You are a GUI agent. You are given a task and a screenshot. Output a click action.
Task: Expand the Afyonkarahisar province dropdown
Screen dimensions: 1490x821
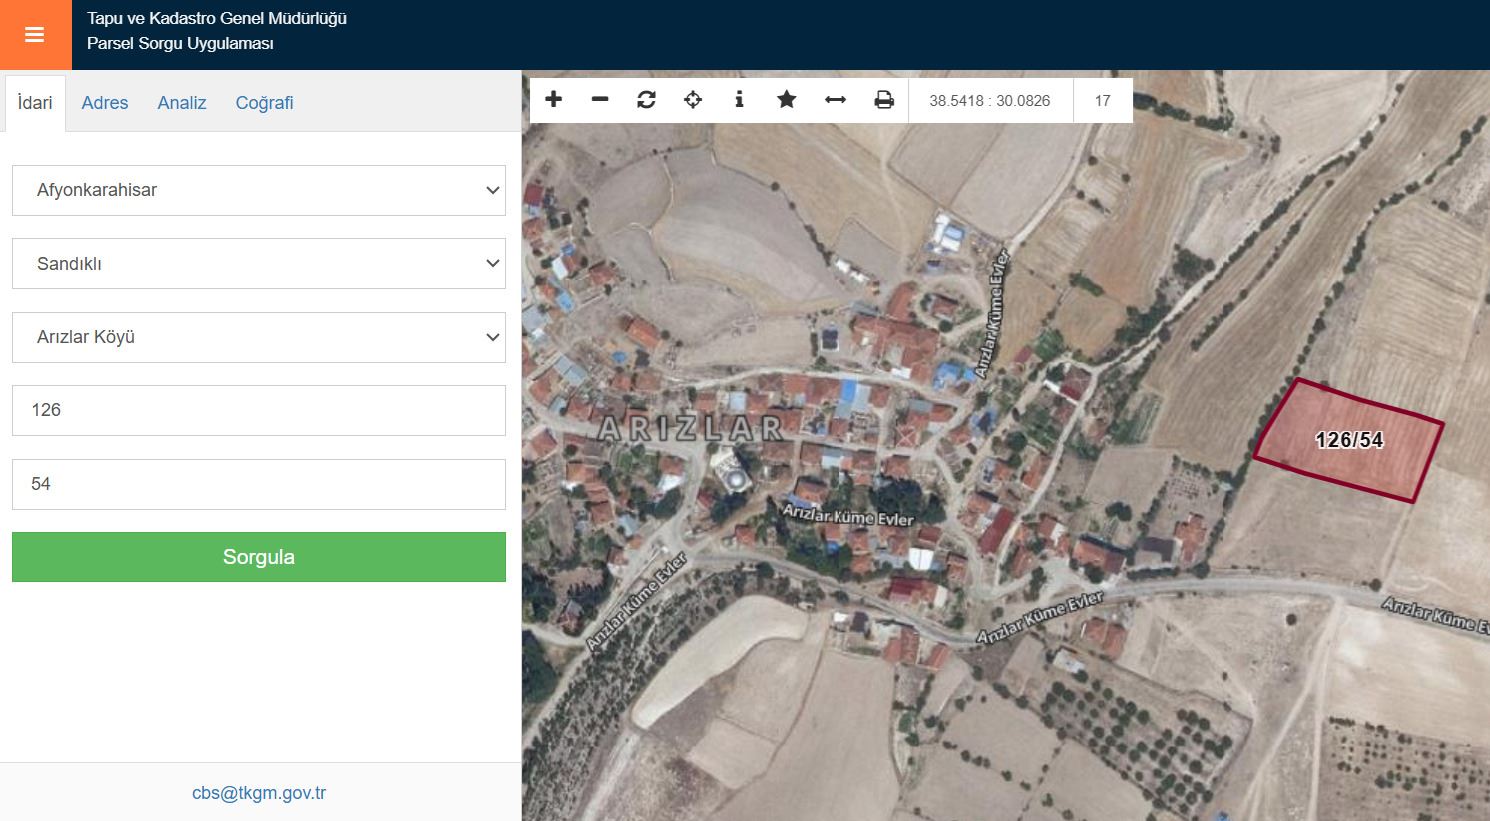tap(258, 190)
